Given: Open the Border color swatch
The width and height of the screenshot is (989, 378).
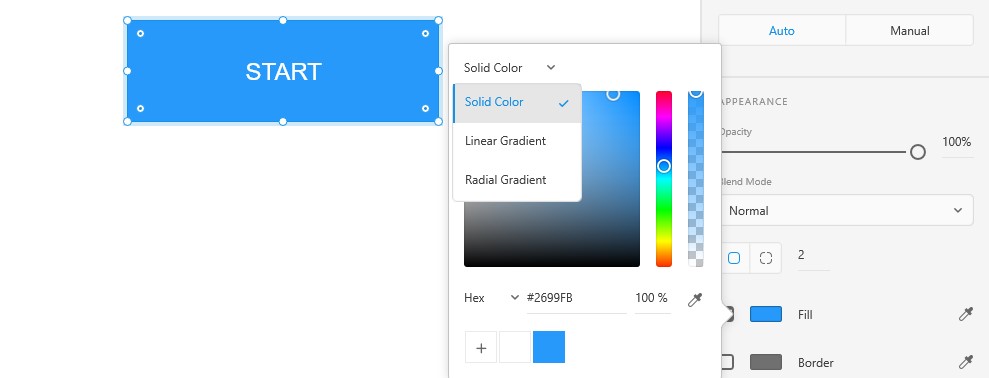Looking at the screenshot, I should (766, 362).
